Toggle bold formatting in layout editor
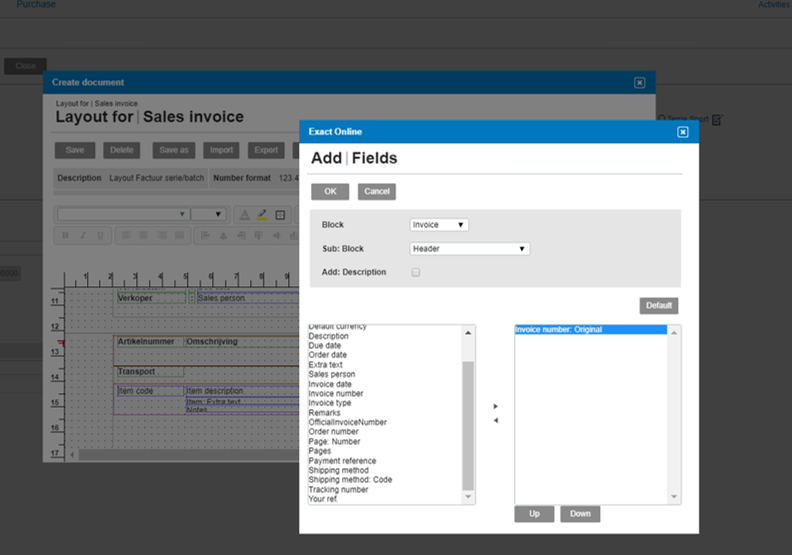Viewport: 792px width, 555px height. (65, 235)
